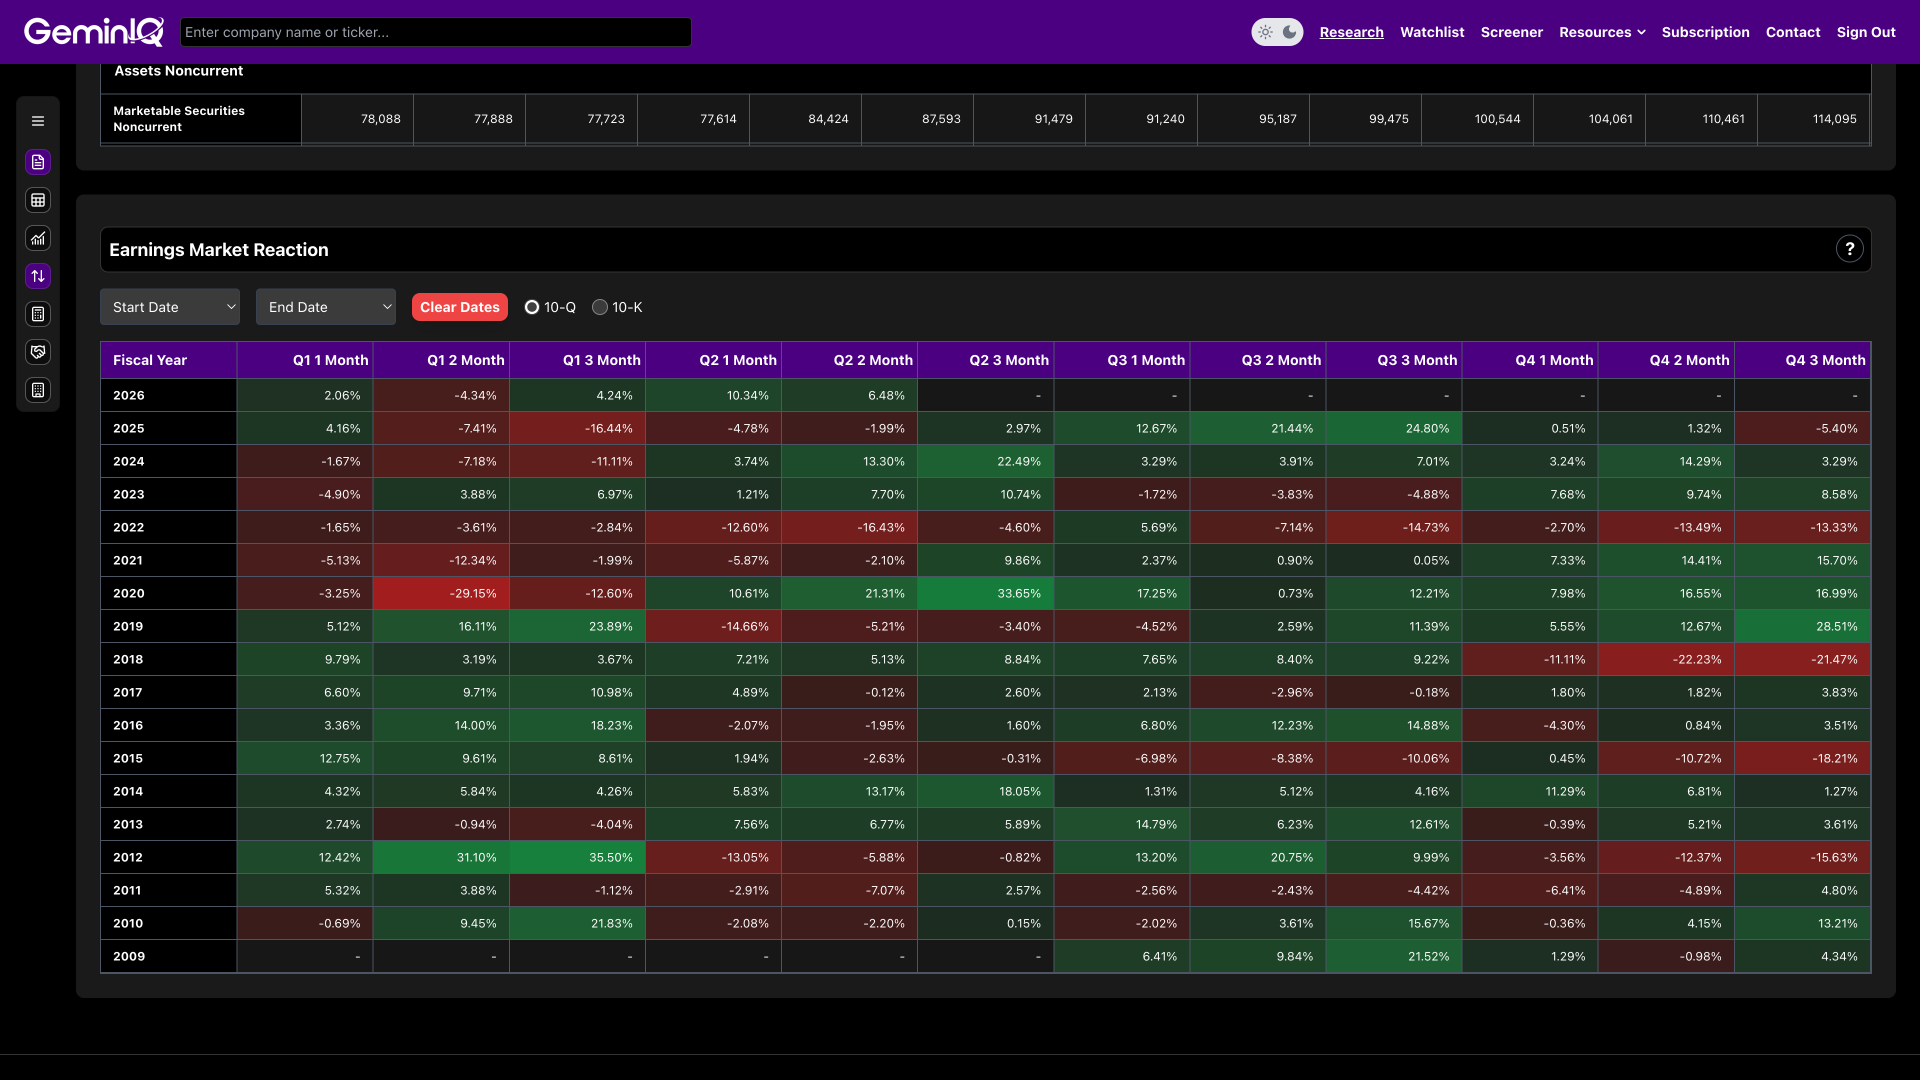Click the 10.34% cell in 2026 row
1920x1080 pixels.
713,395
